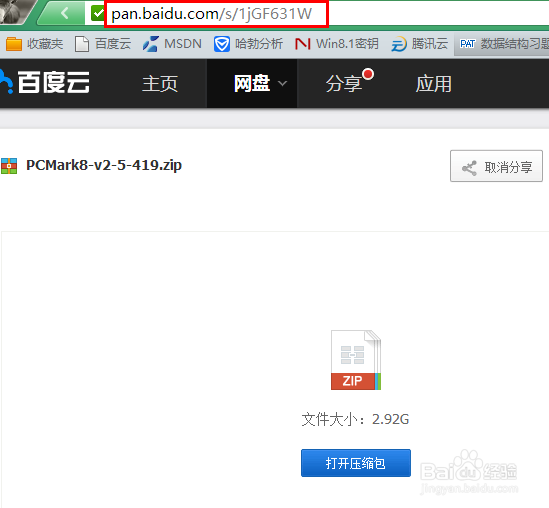Open the MSDN bookmark
Viewport: 549px width, 508px height.
pos(172,44)
